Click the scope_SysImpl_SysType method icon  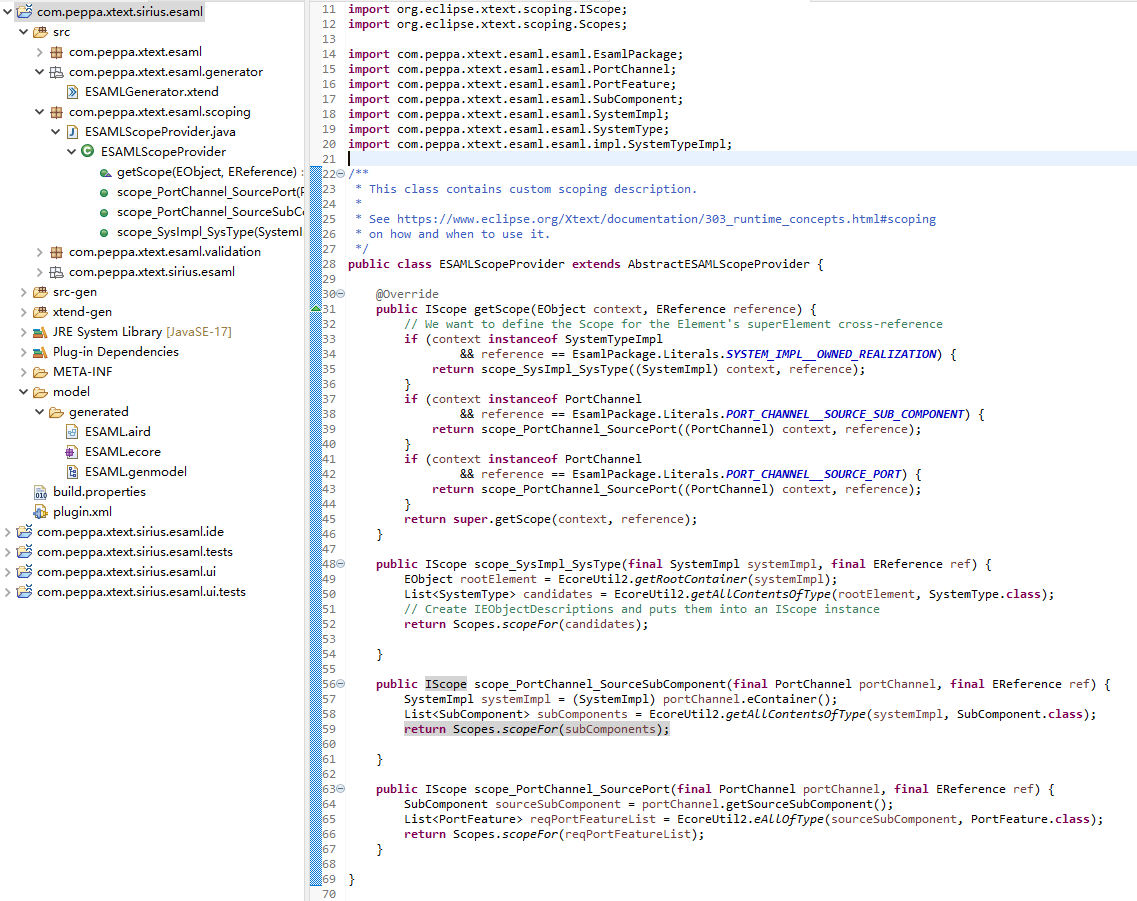[x=104, y=233]
